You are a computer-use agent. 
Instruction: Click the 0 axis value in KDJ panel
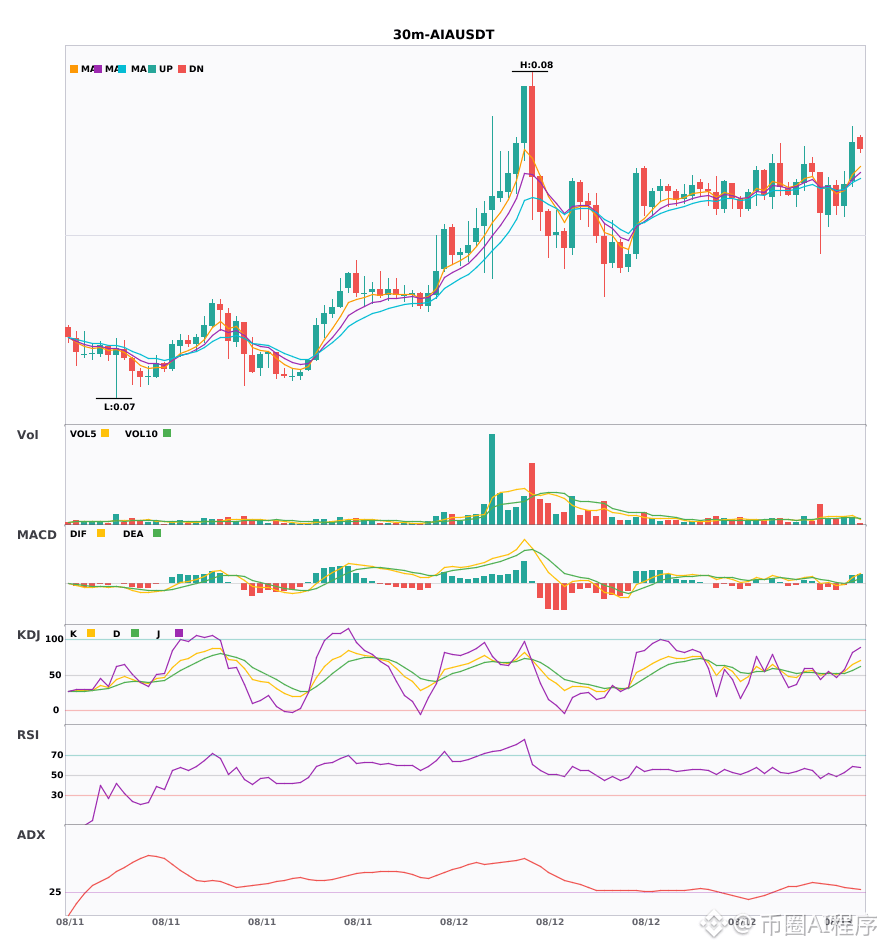tap(56, 710)
